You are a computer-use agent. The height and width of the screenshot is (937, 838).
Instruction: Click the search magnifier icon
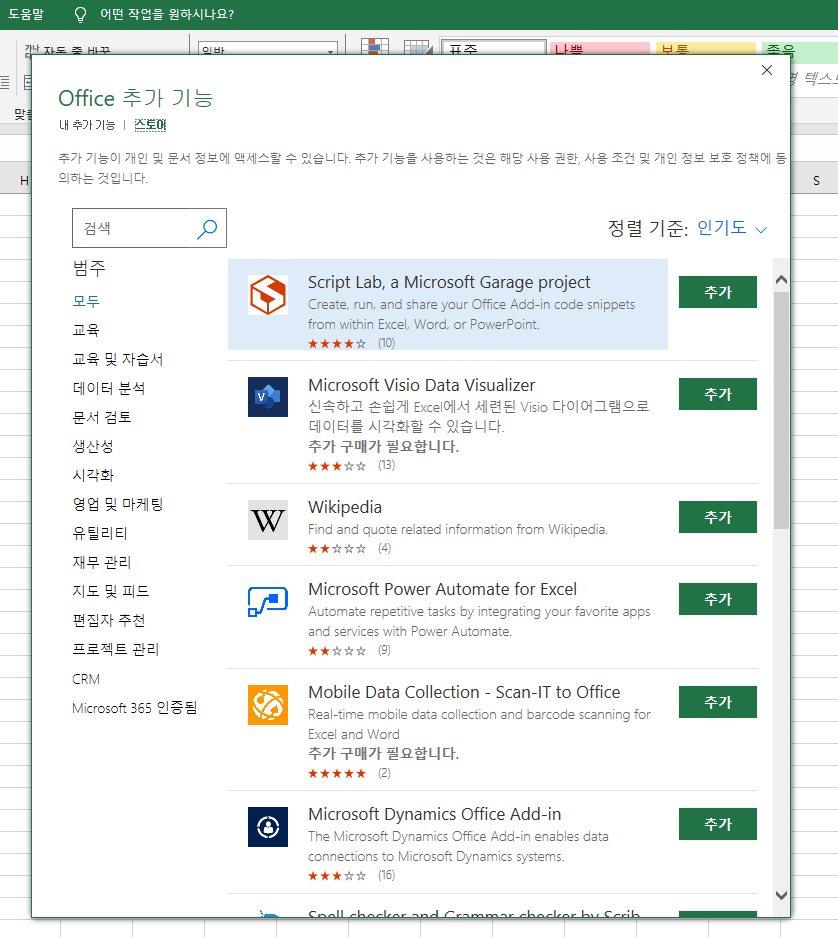point(207,228)
